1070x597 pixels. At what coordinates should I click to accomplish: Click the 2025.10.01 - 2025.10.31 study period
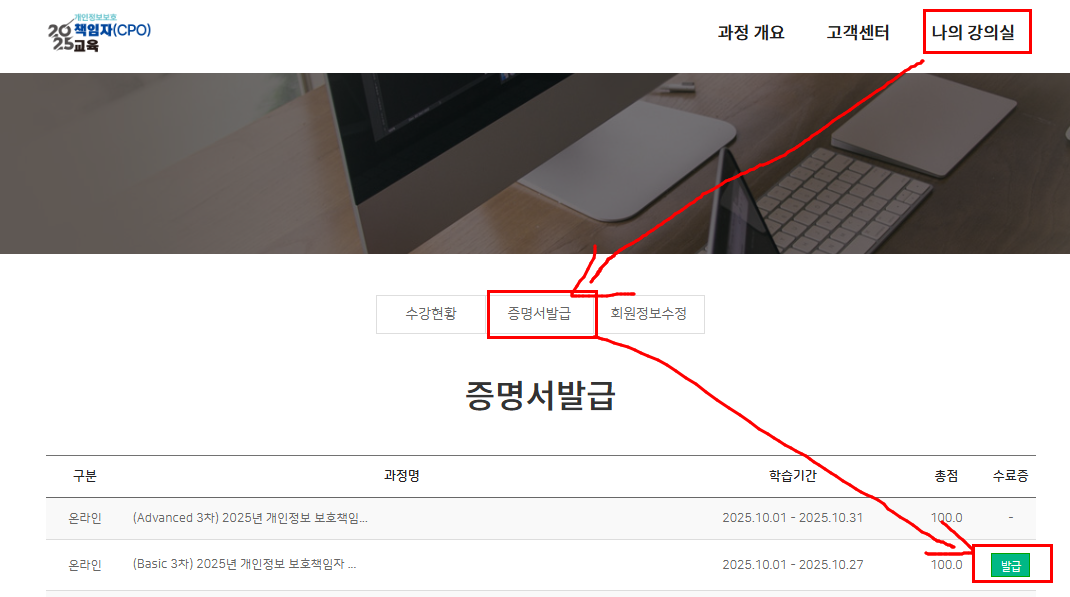point(792,518)
